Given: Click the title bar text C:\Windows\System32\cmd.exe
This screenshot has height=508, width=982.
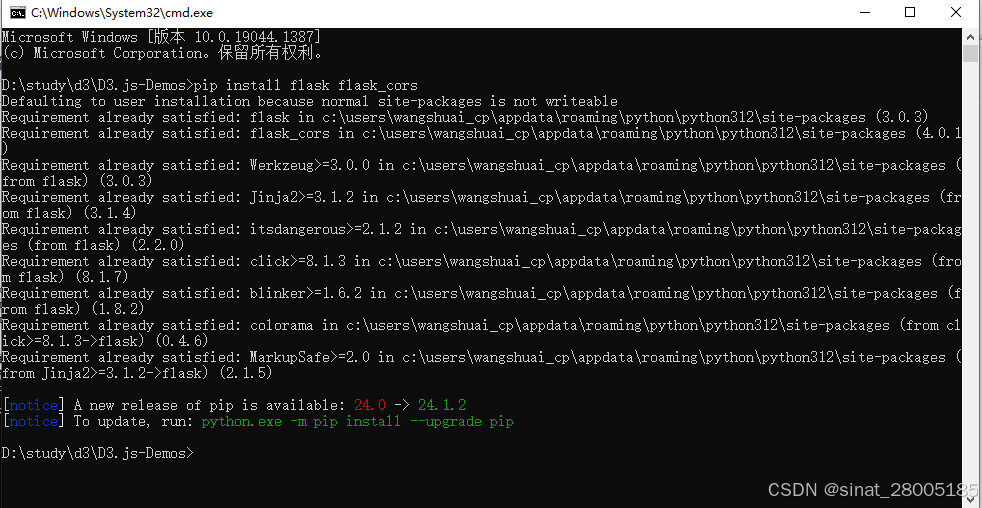Looking at the screenshot, I should pos(124,12).
